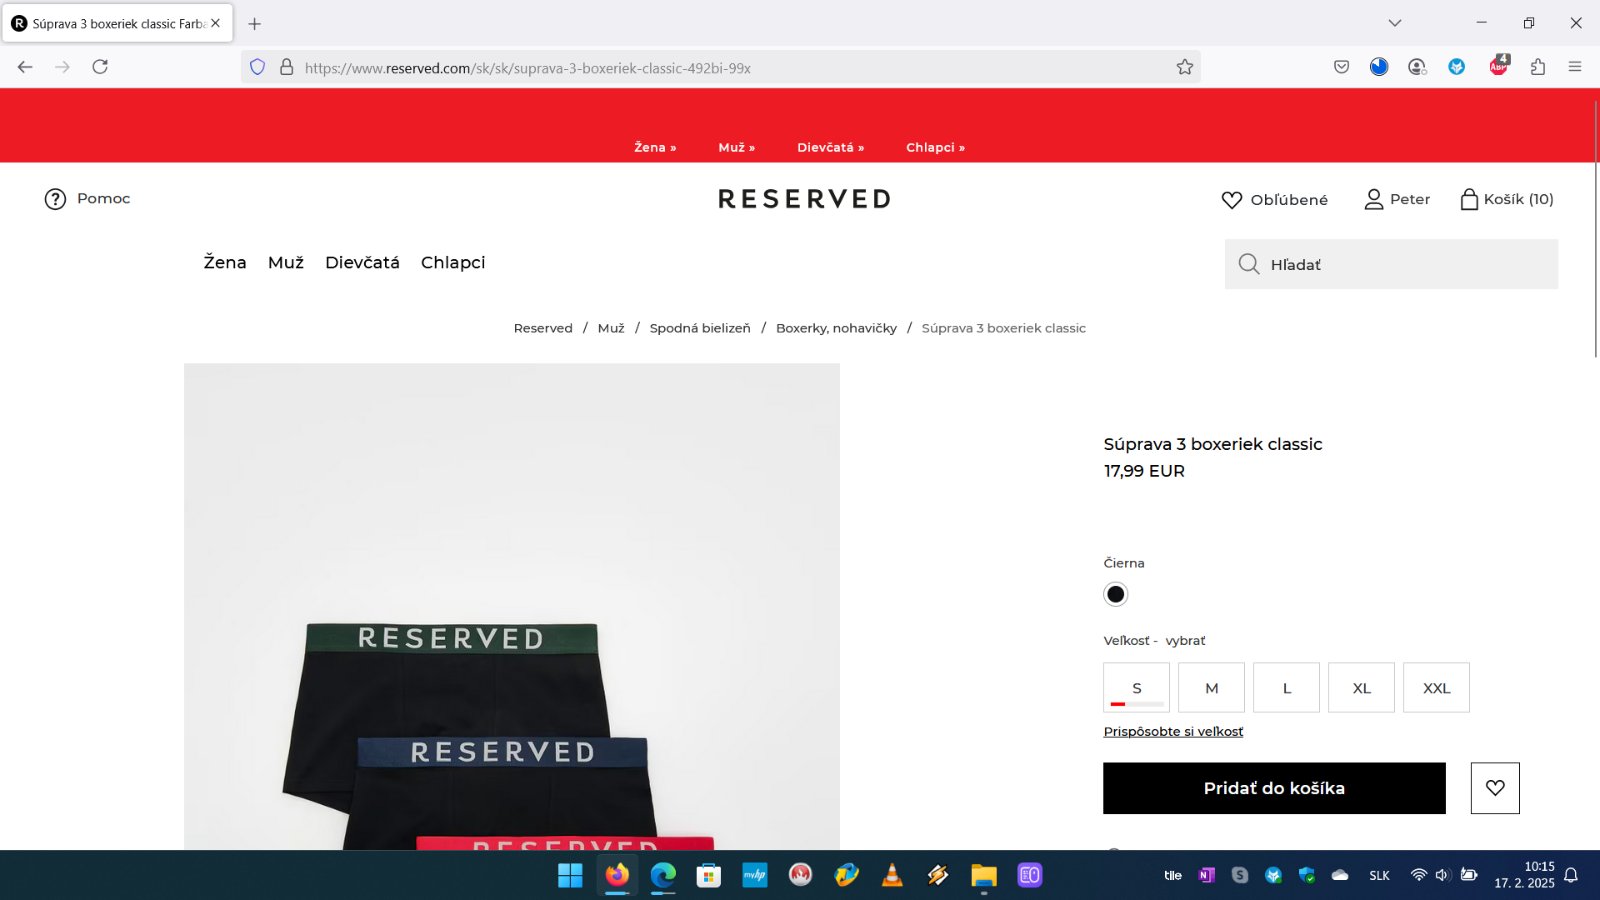The image size is (1600, 900).
Task: Open the Dievčatá main navigation menu
Action: pos(362,262)
